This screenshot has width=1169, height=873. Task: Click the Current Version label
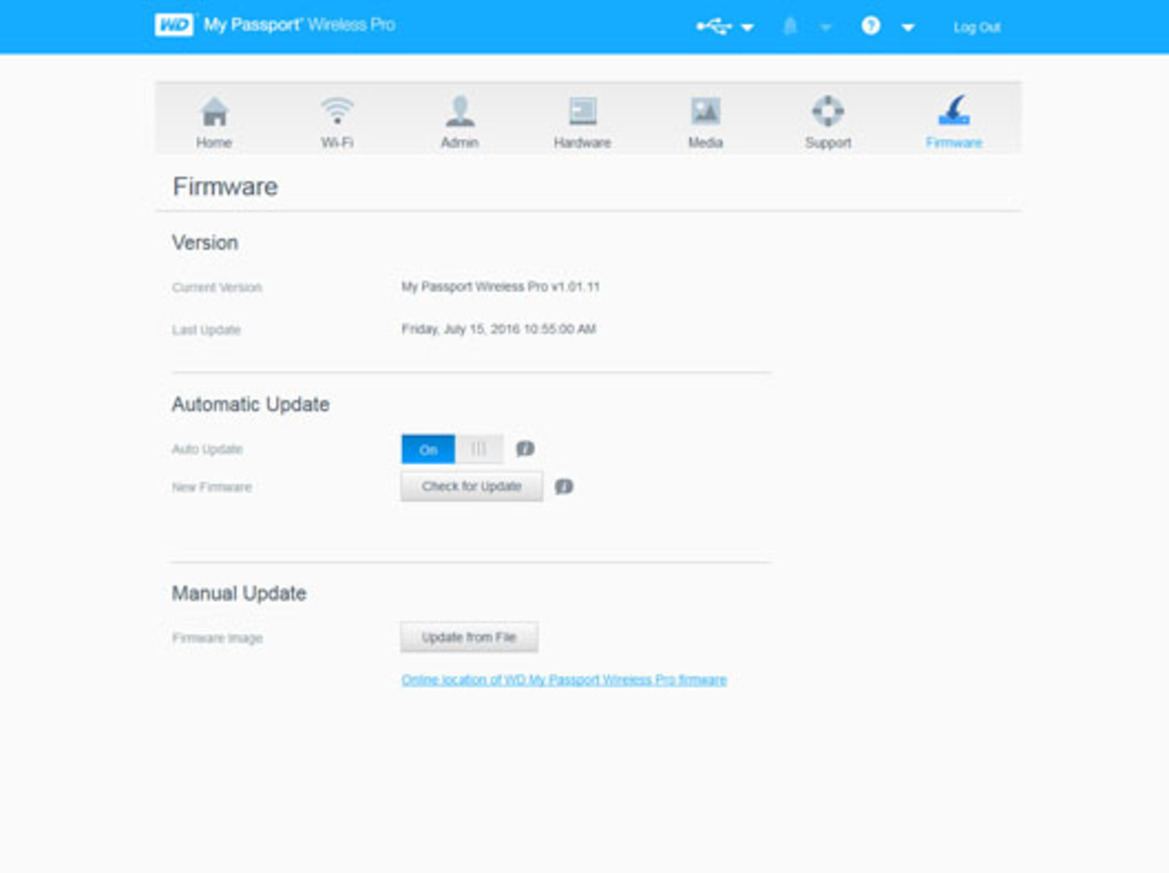point(217,288)
